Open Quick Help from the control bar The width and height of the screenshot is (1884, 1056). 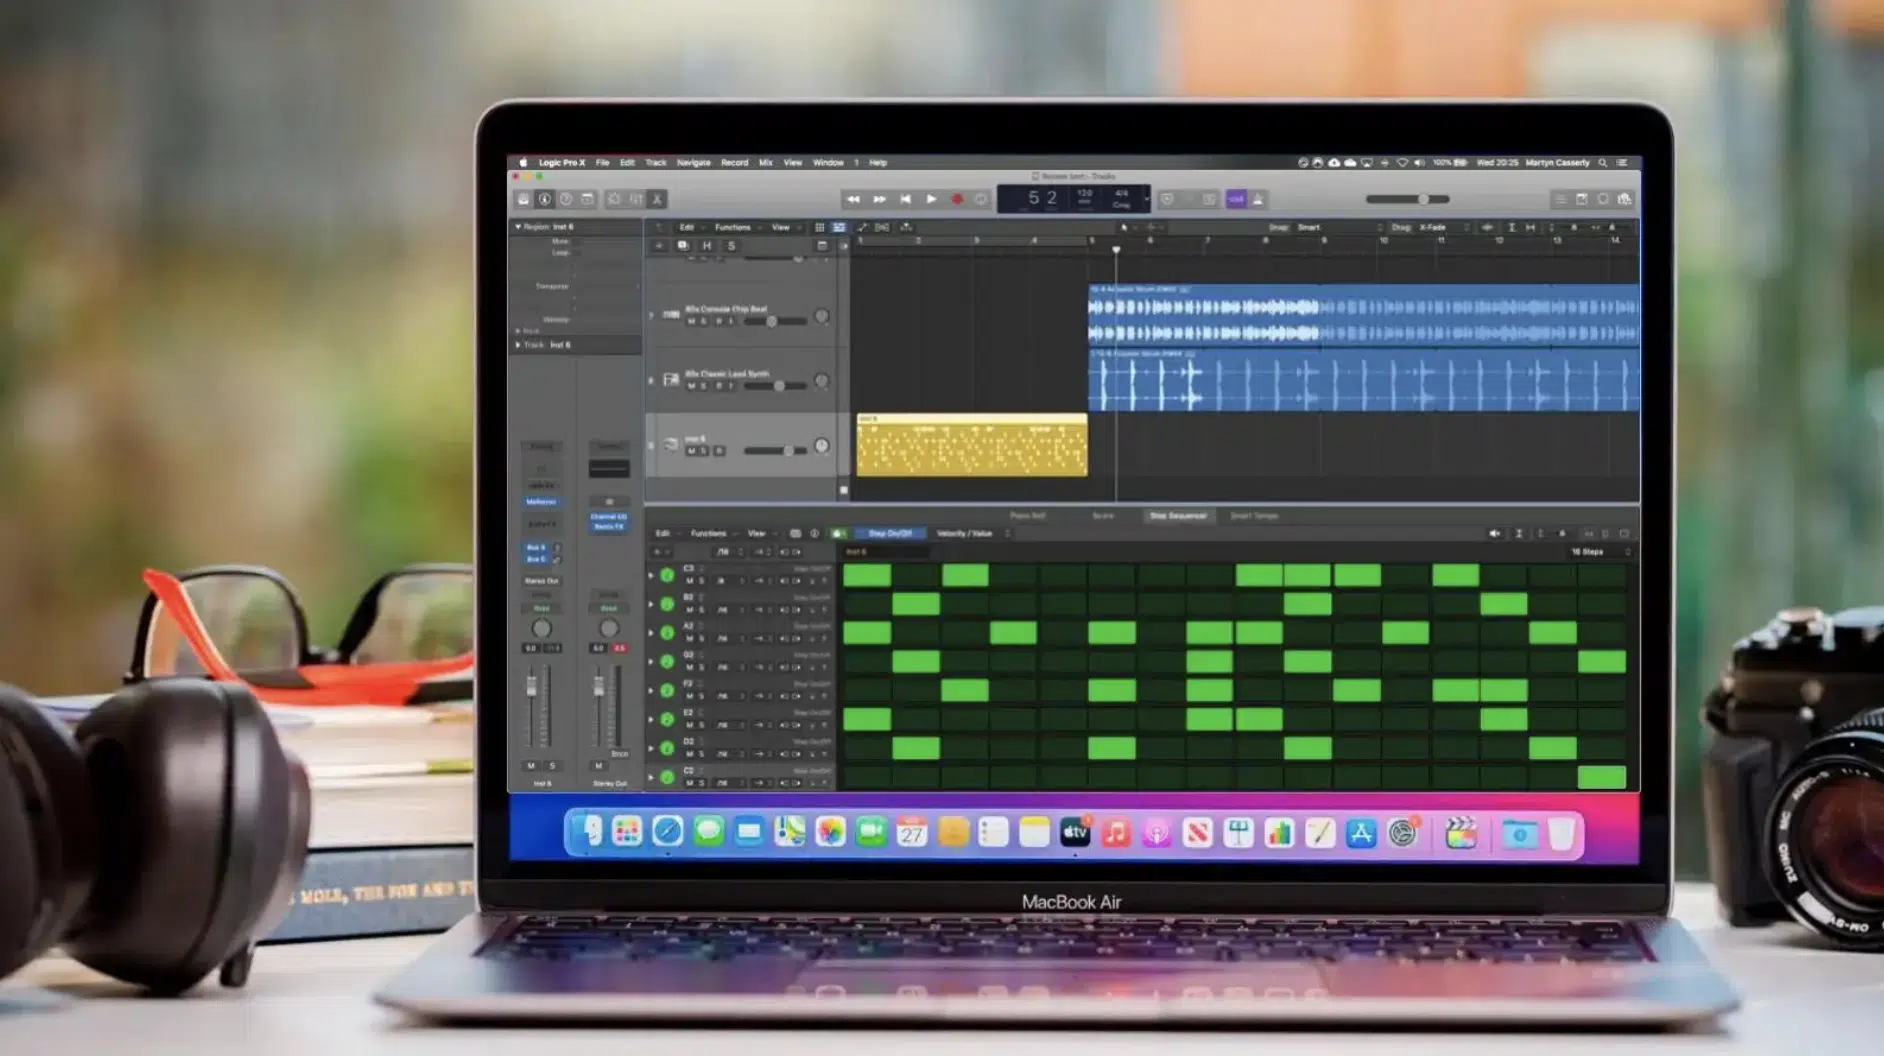tap(566, 199)
